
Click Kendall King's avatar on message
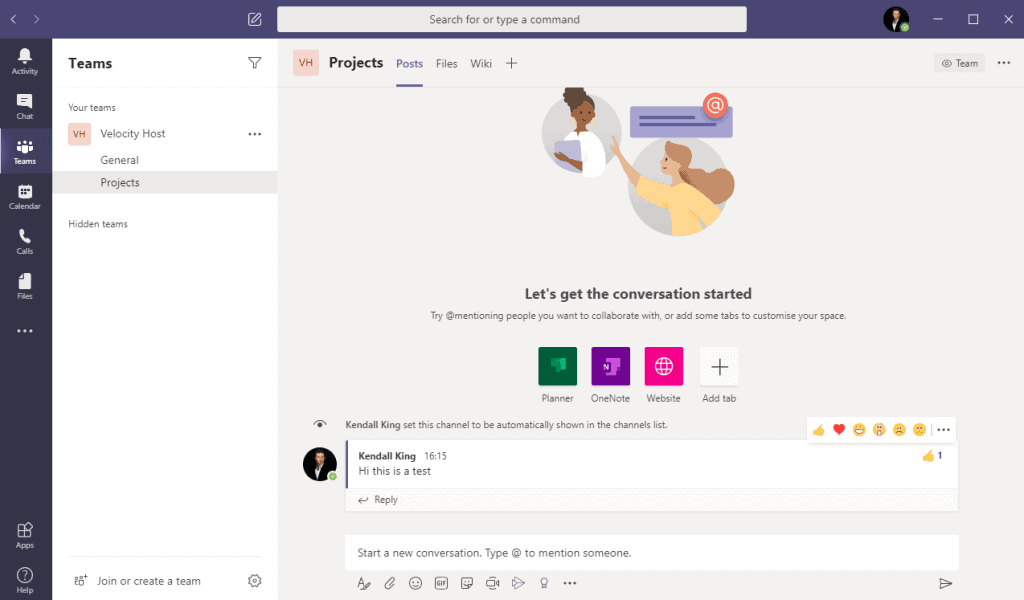click(x=320, y=464)
